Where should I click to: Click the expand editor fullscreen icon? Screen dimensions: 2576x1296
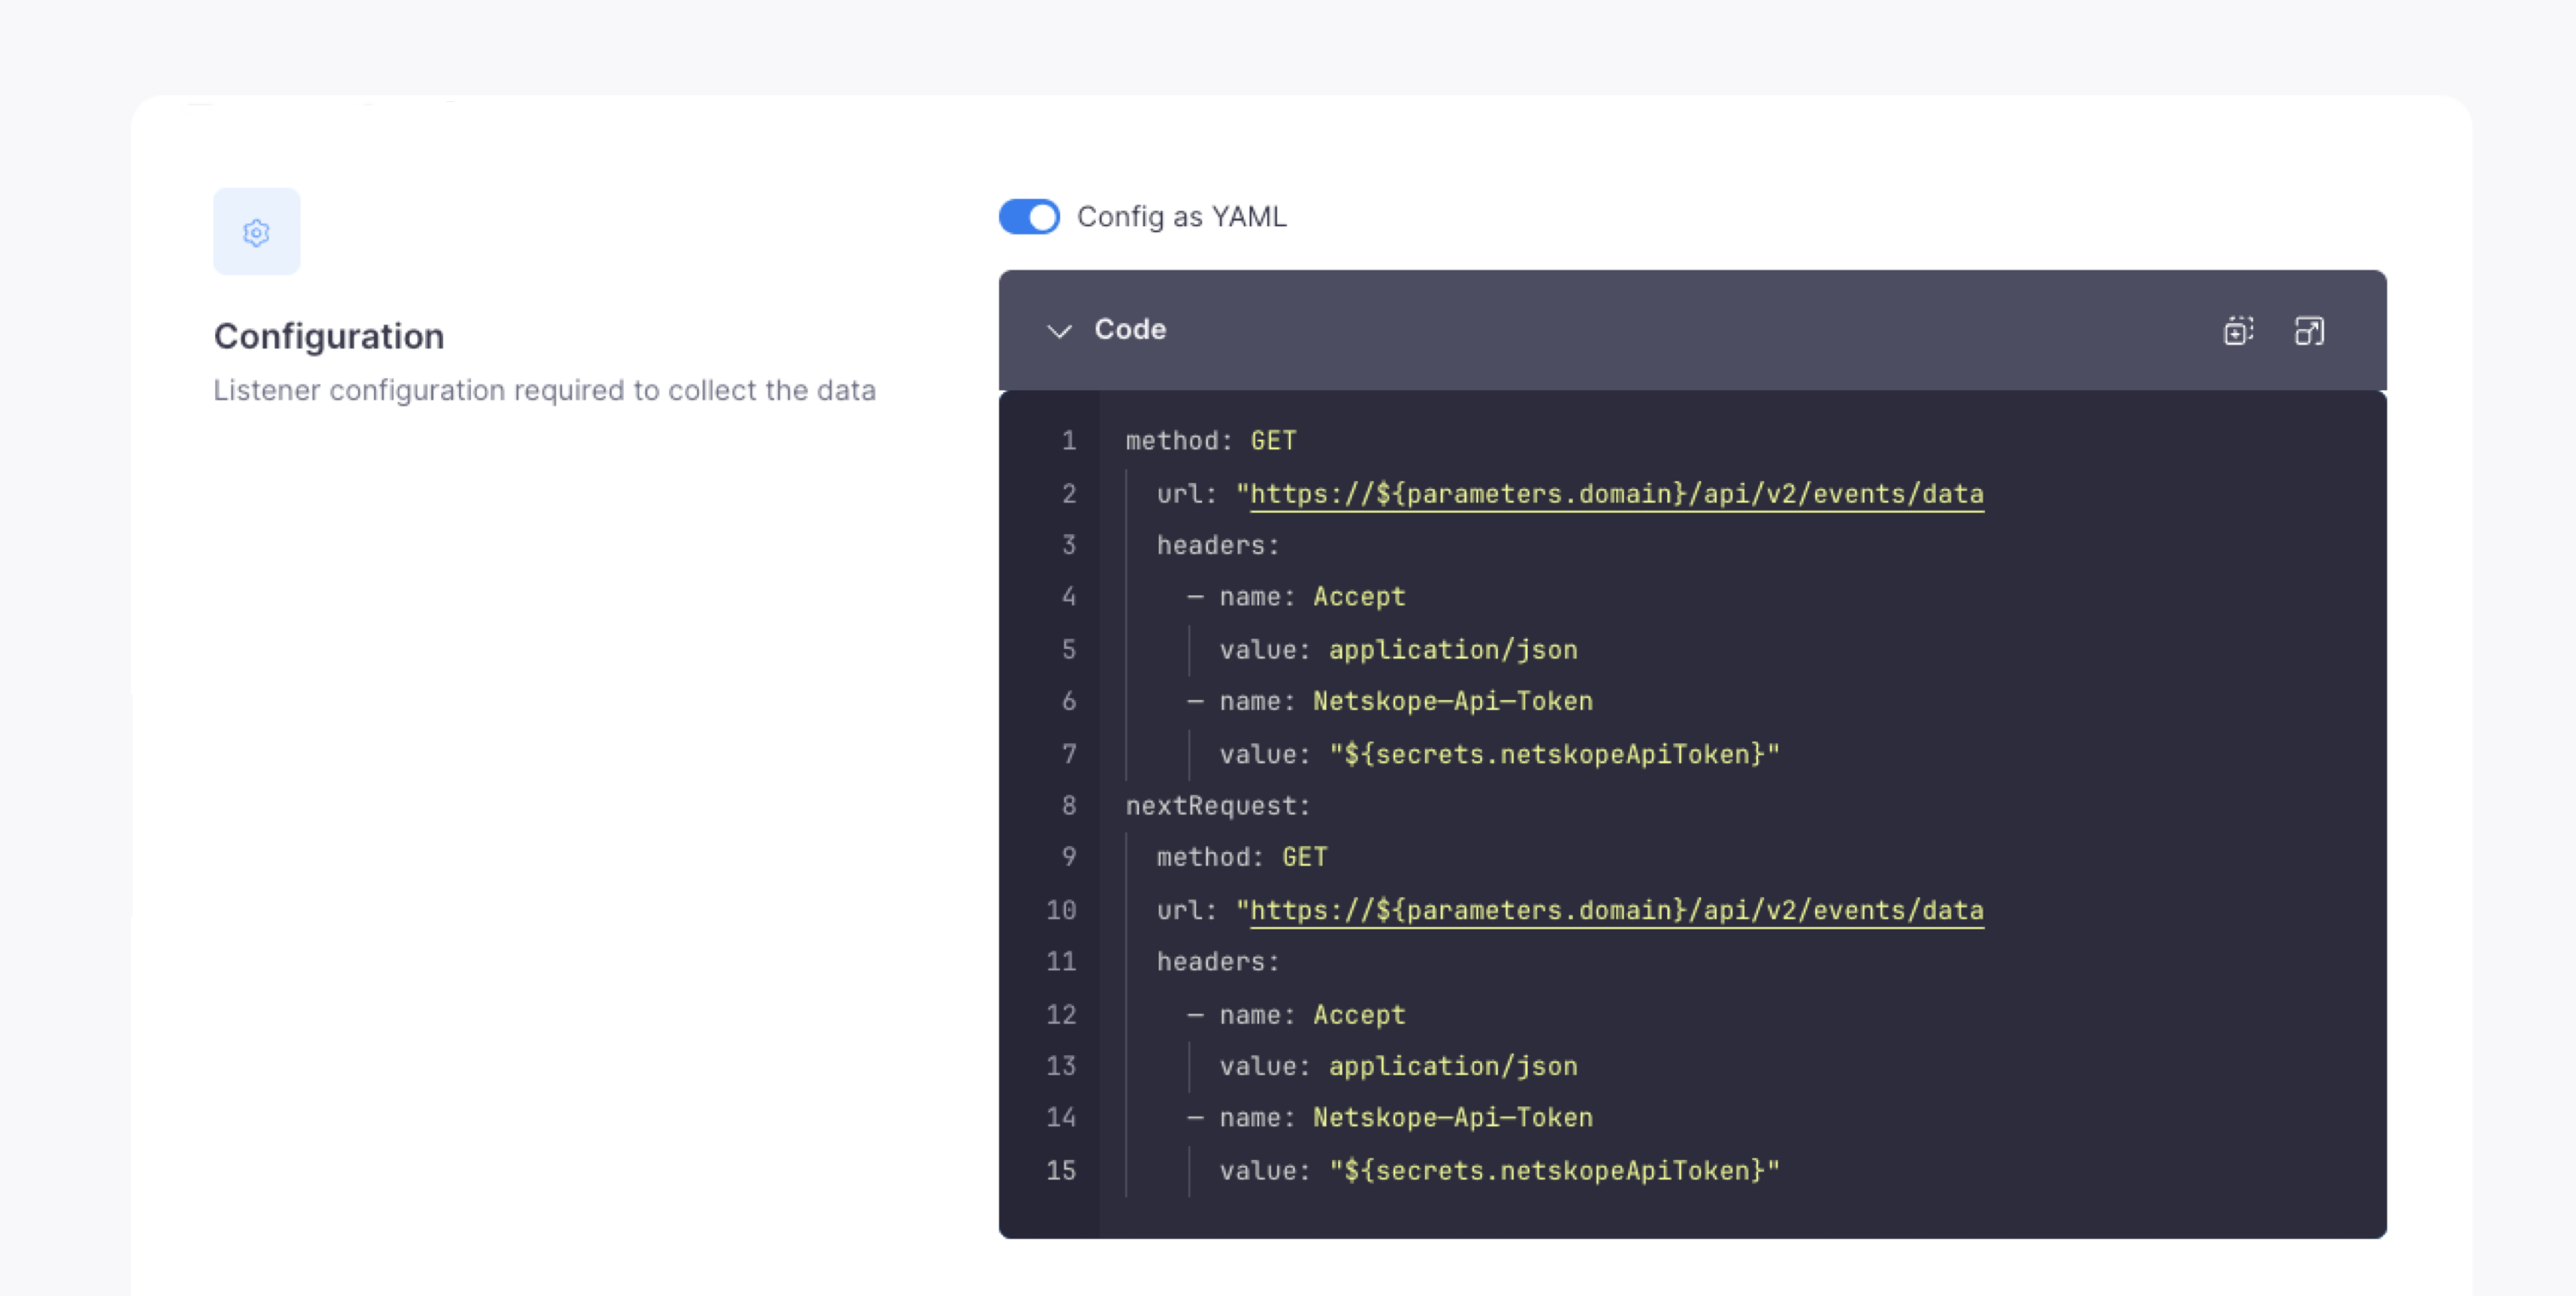tap(2308, 330)
